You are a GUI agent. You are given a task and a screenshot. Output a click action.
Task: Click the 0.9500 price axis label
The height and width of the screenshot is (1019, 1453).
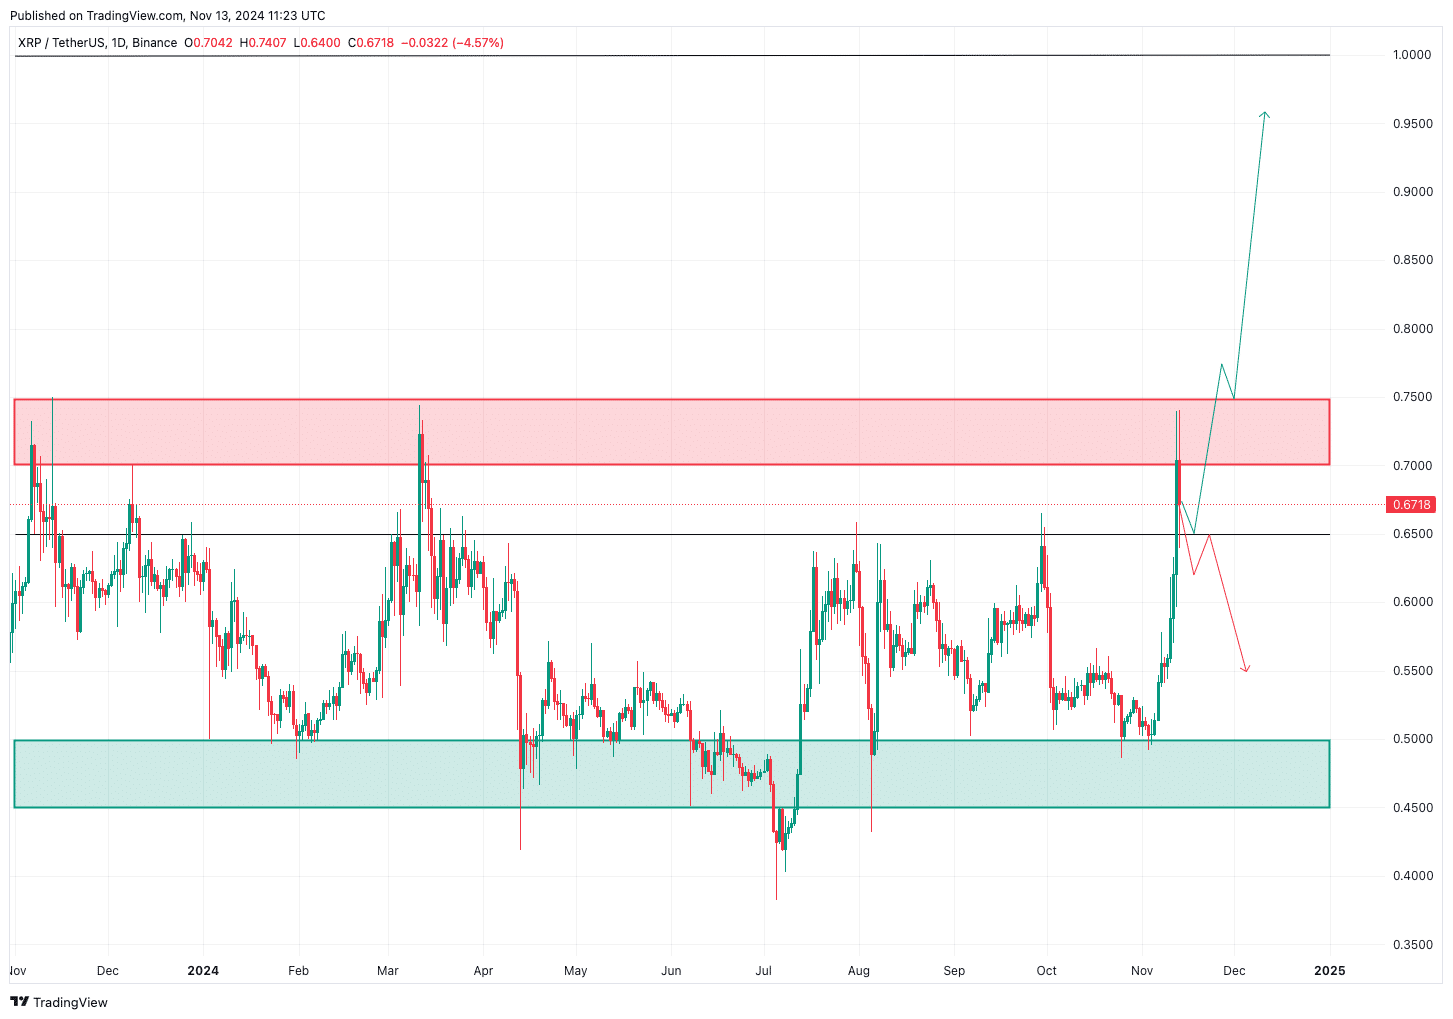tap(1412, 124)
